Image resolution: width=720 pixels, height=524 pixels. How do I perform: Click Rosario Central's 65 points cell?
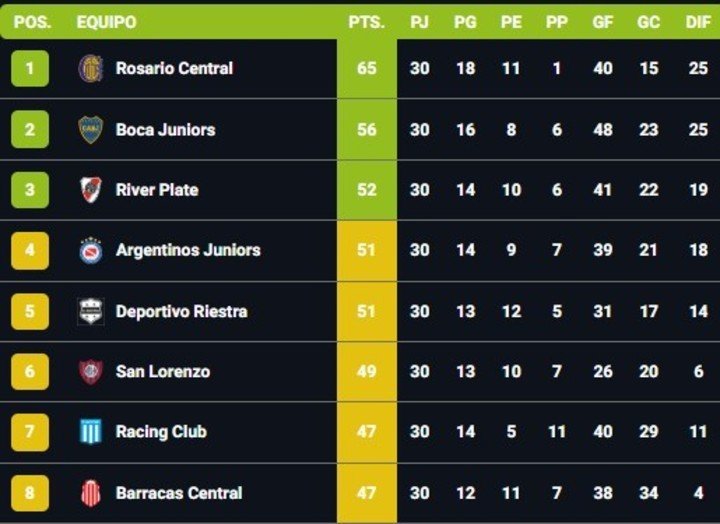pos(367,68)
